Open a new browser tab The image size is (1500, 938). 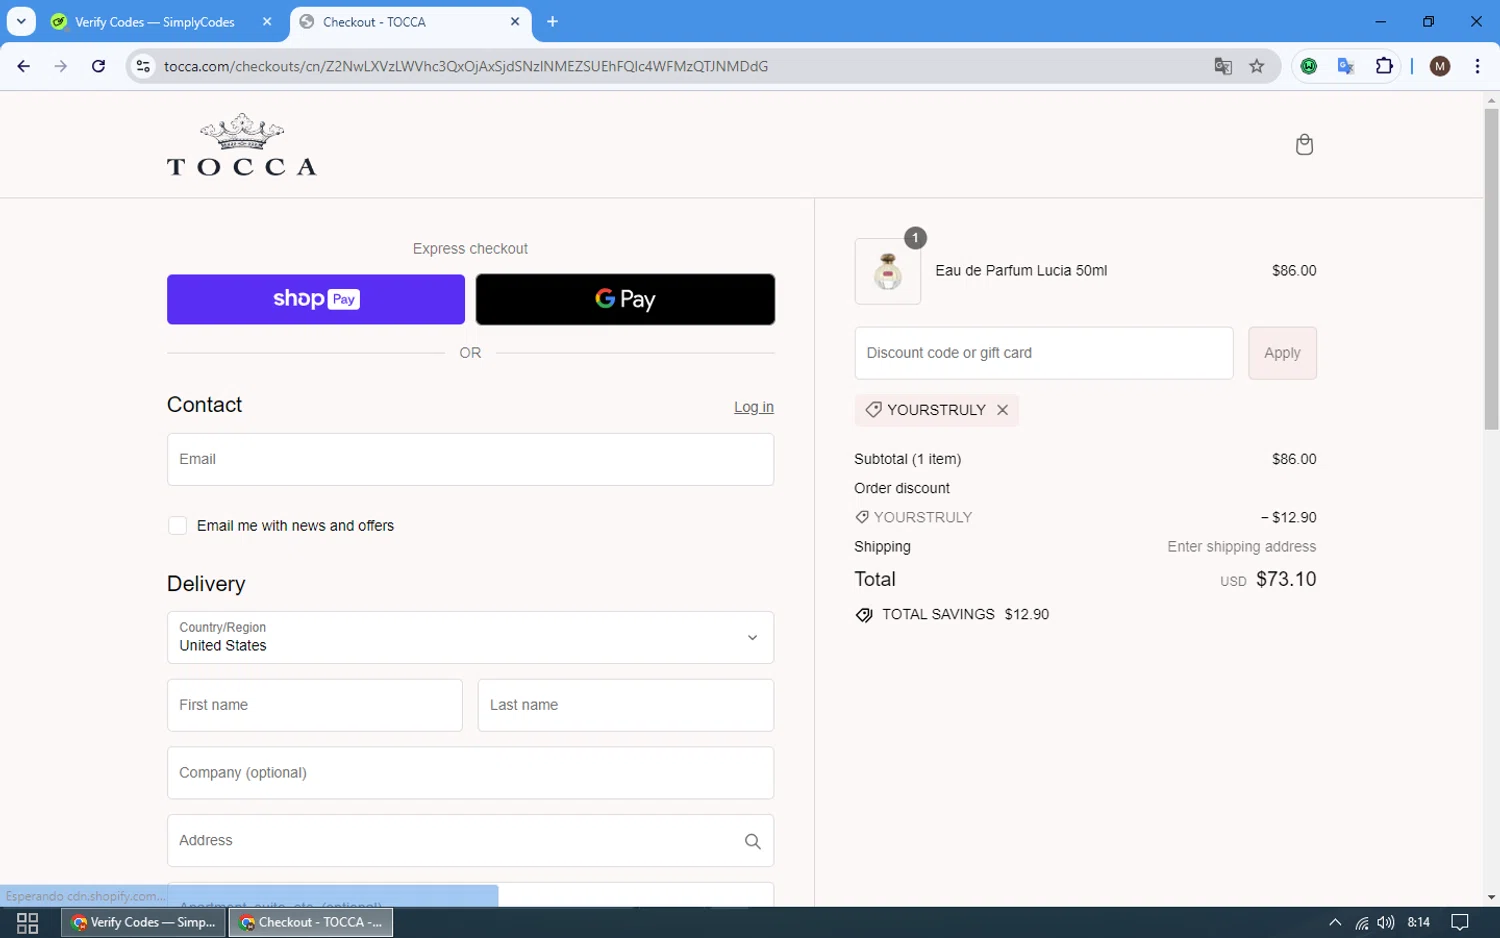(552, 21)
